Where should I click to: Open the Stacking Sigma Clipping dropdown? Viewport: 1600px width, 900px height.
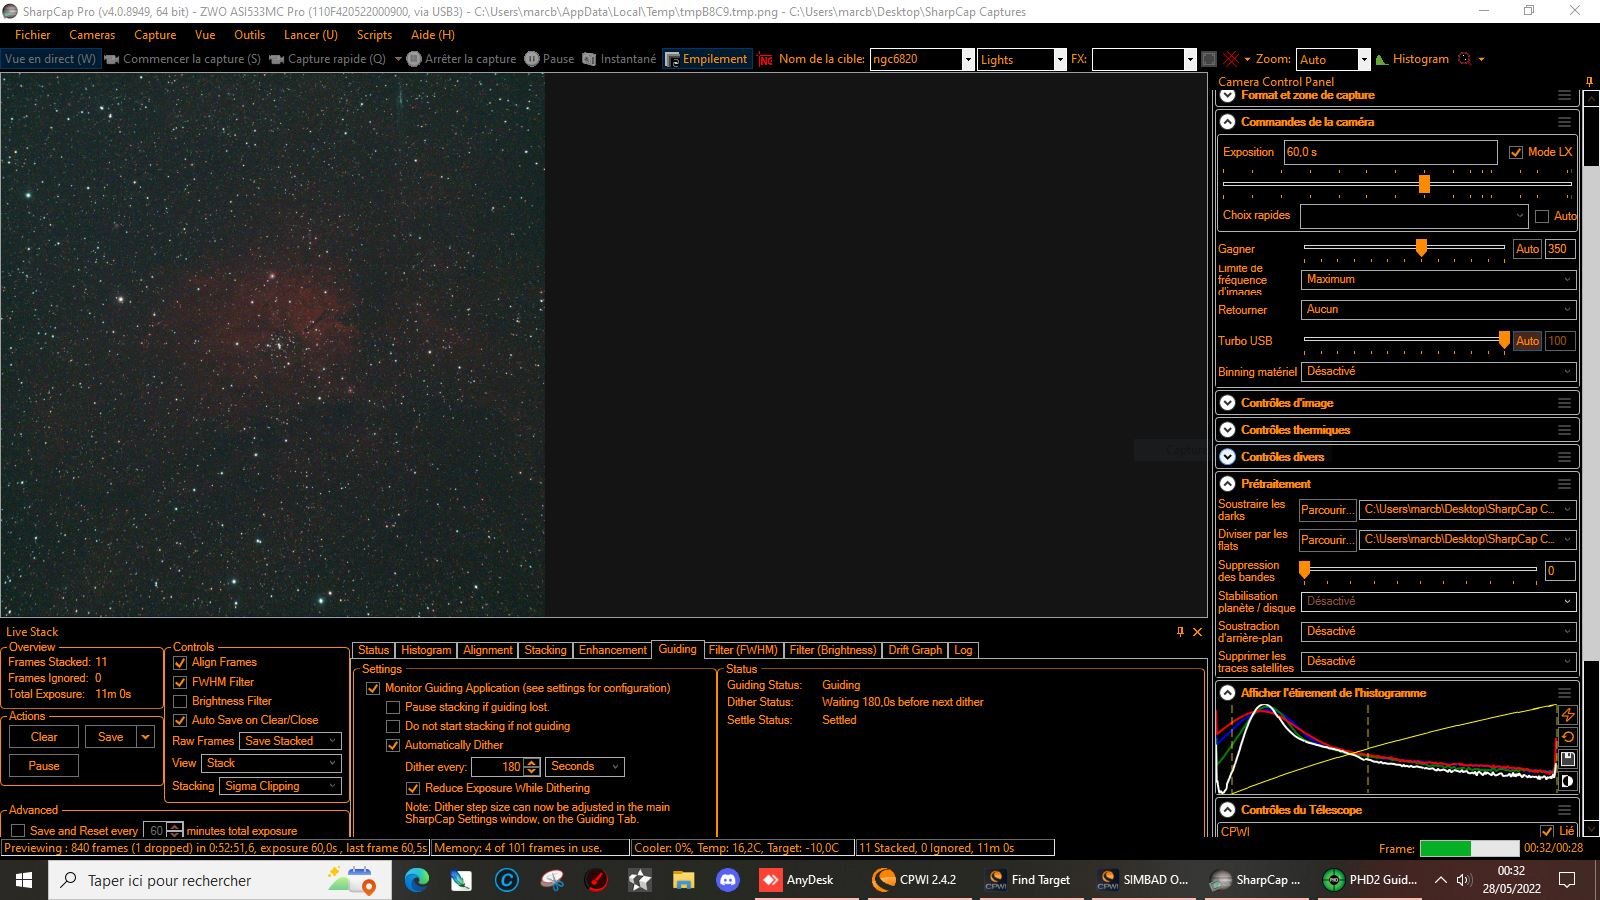pos(281,786)
